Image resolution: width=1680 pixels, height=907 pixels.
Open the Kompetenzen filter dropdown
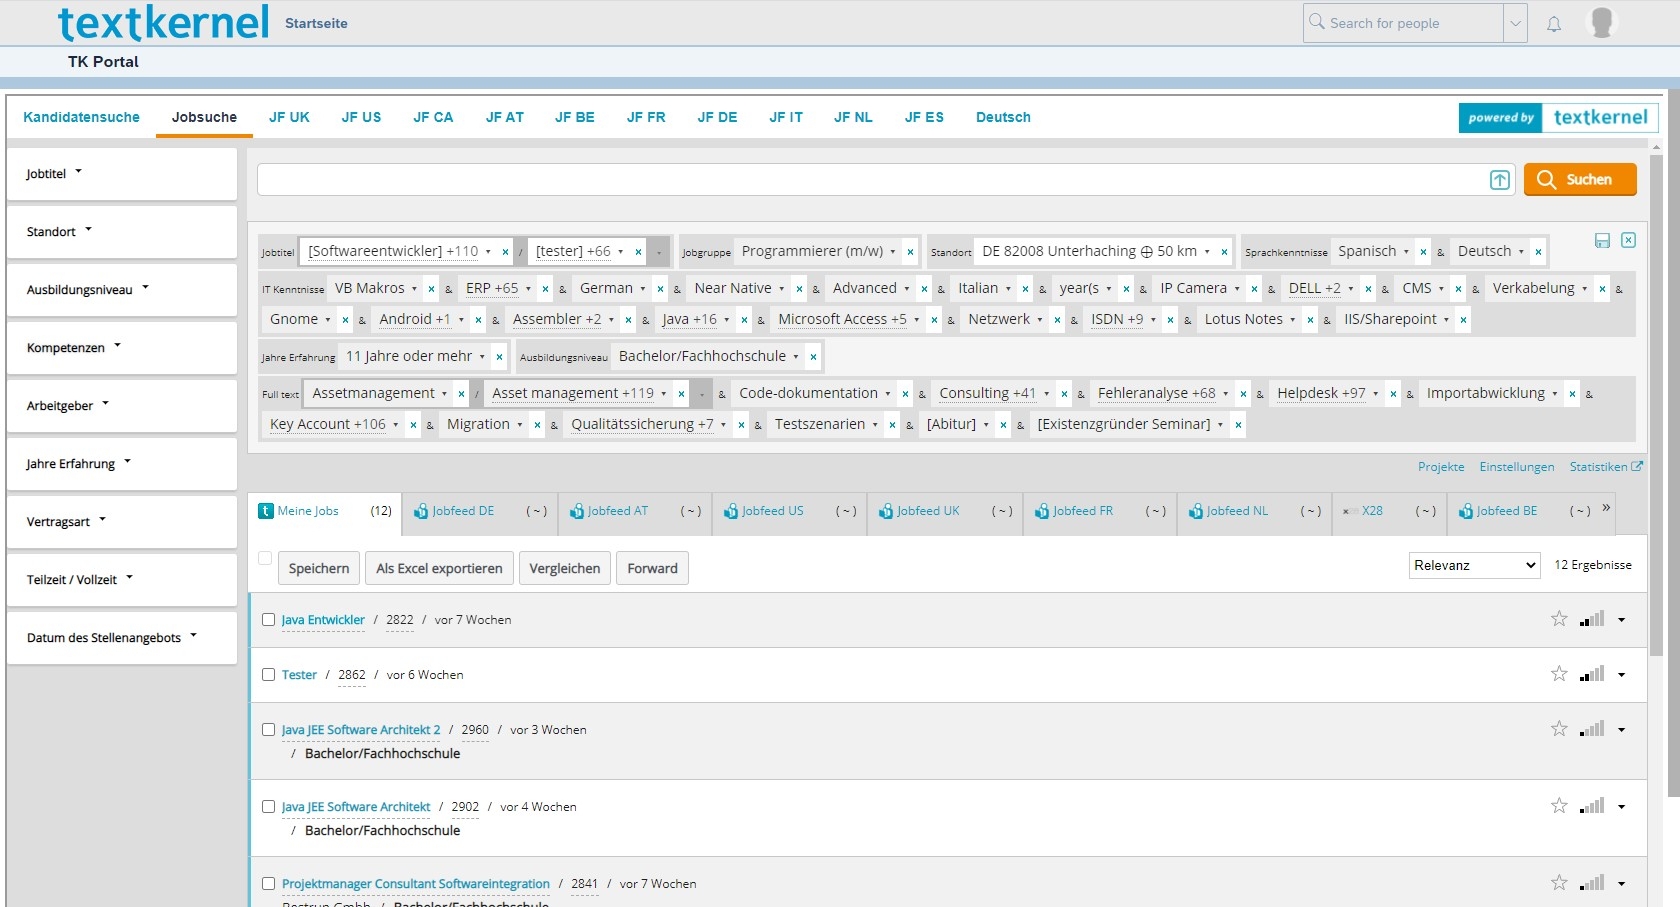pos(122,348)
